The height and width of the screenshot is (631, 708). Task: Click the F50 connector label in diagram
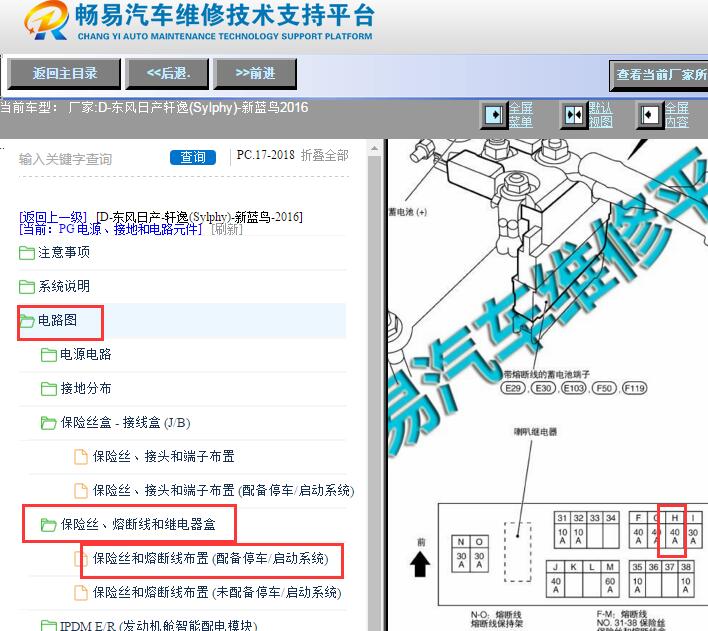[x=604, y=388]
